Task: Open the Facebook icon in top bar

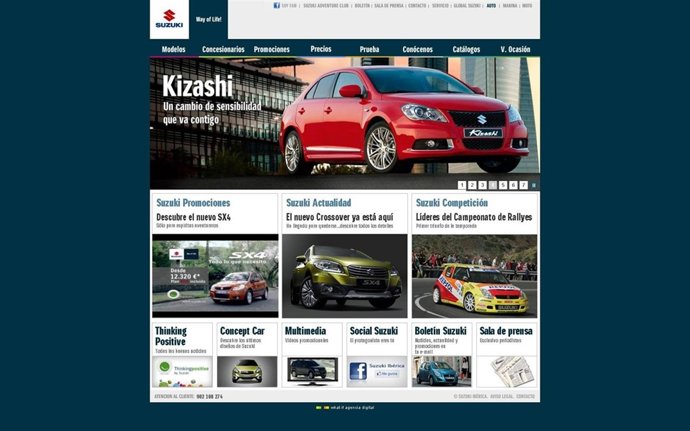Action: (x=276, y=6)
